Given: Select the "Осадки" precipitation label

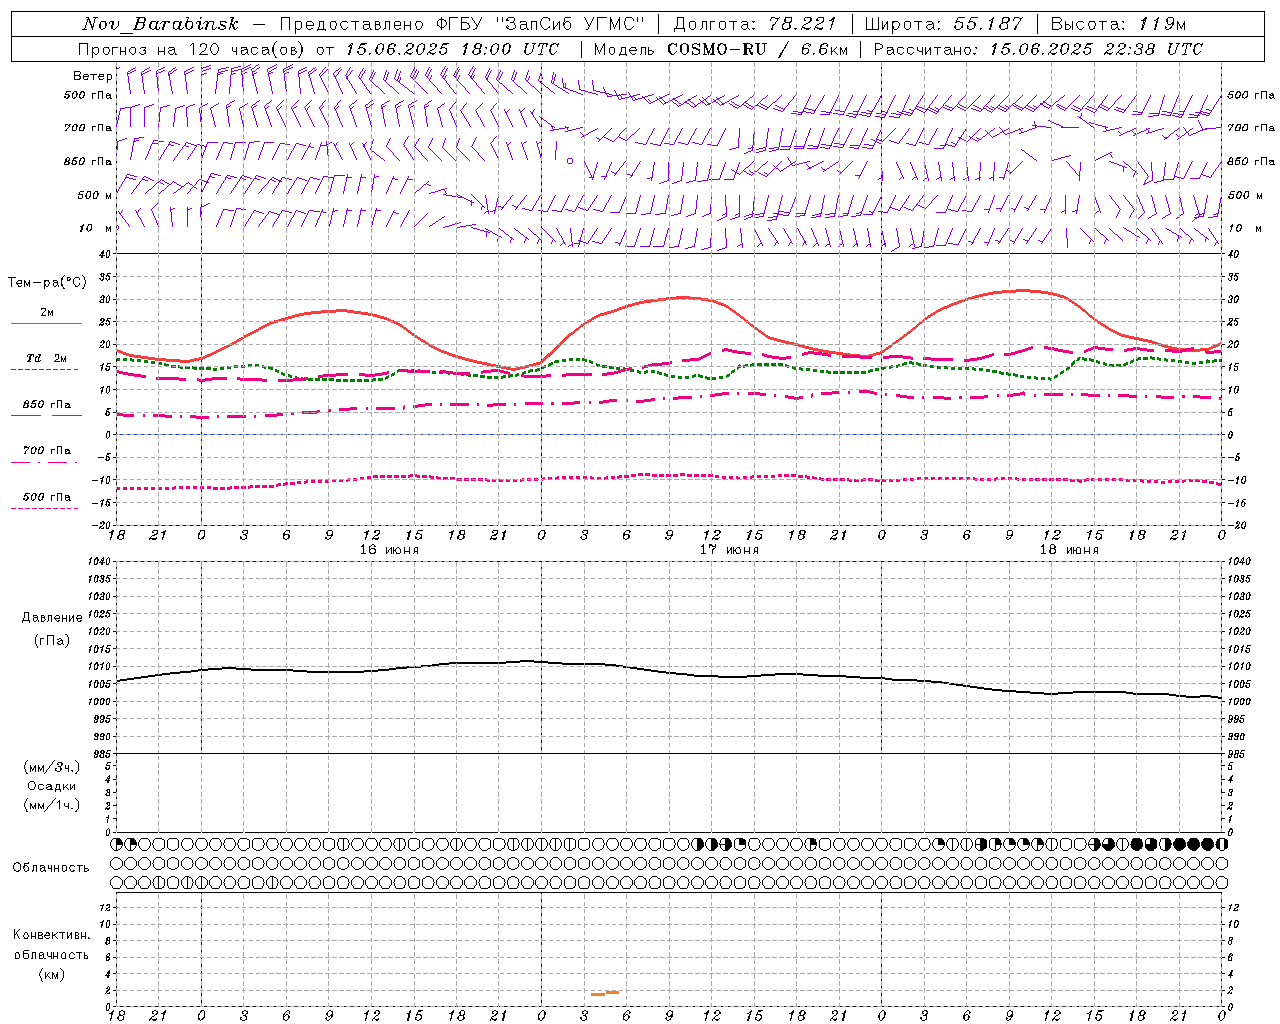Looking at the screenshot, I should coord(52,786).
